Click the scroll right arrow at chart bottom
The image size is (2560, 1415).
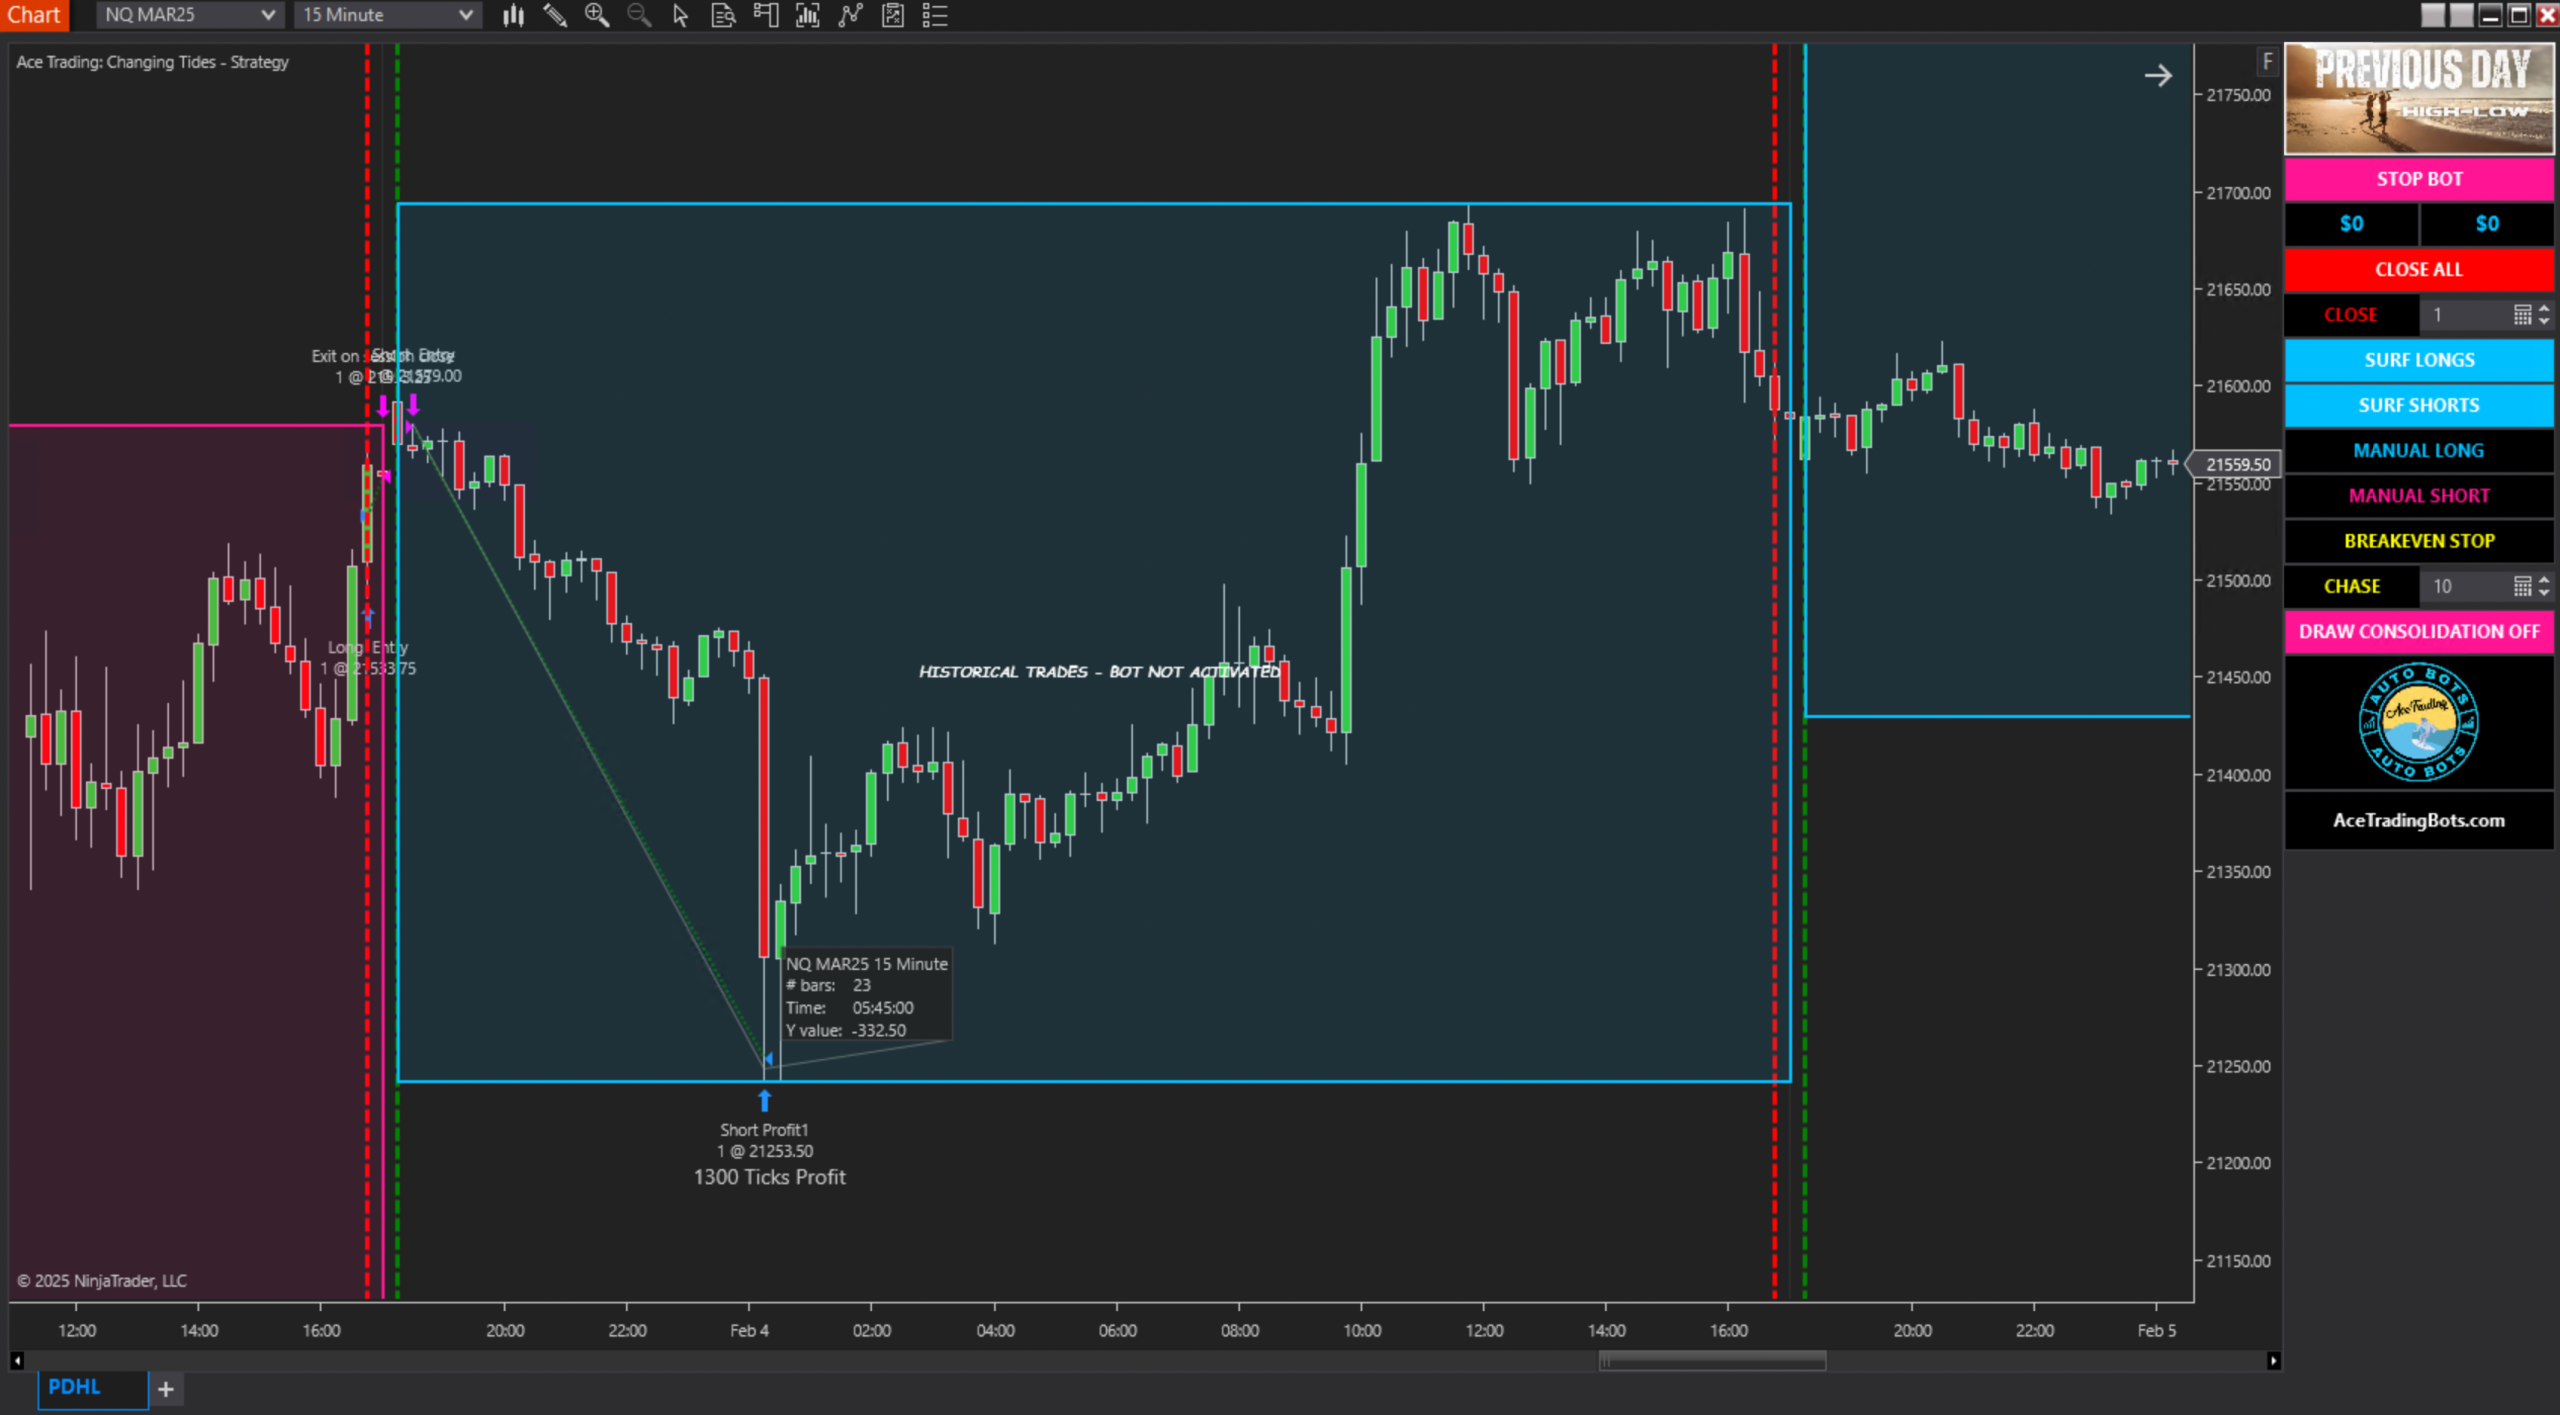pyautogui.click(x=2273, y=1360)
